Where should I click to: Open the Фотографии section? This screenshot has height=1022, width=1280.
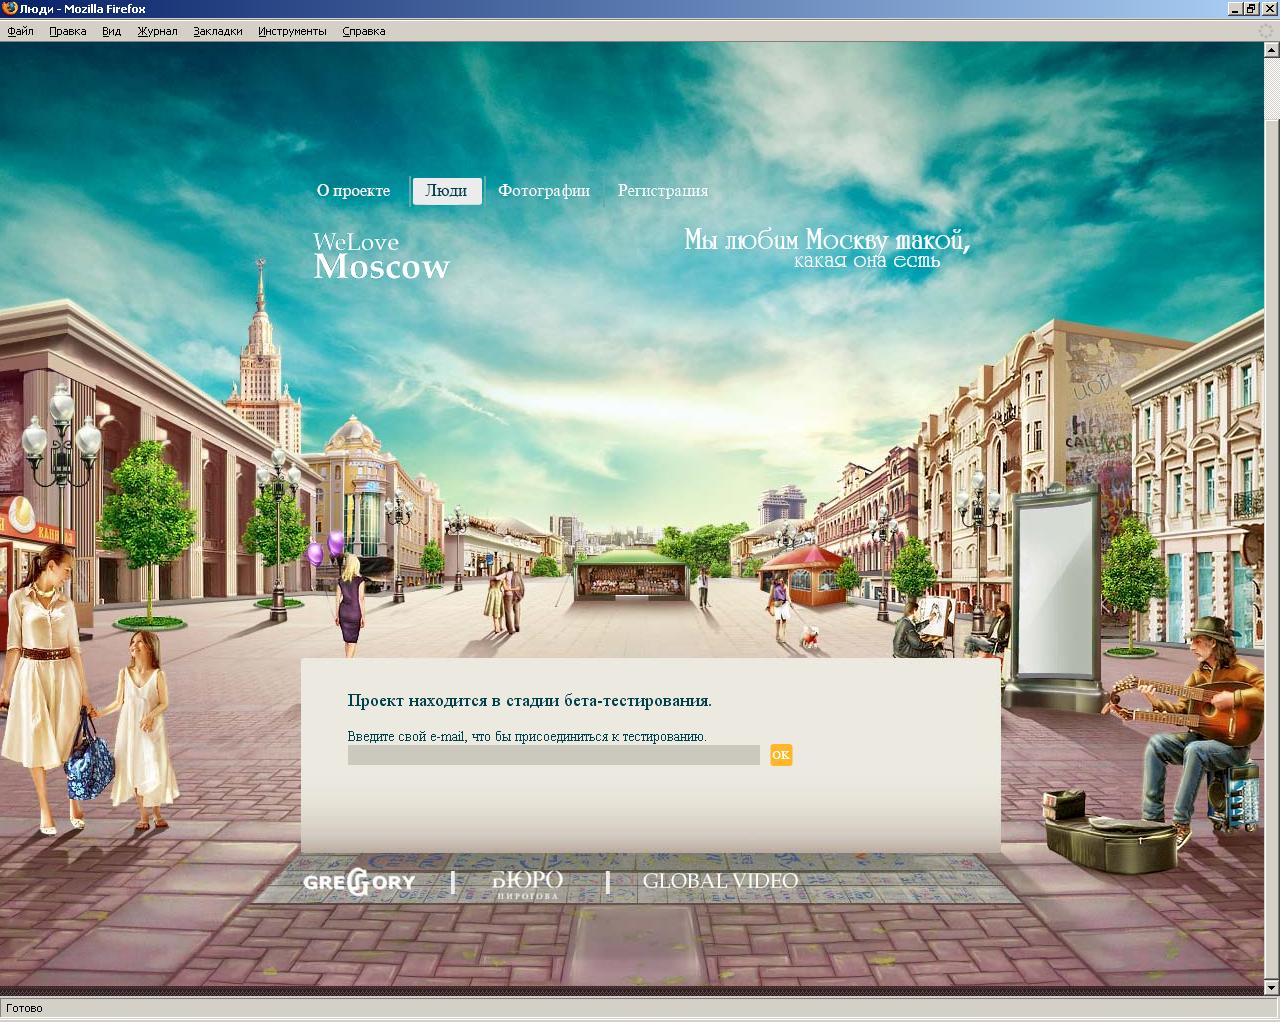point(544,191)
